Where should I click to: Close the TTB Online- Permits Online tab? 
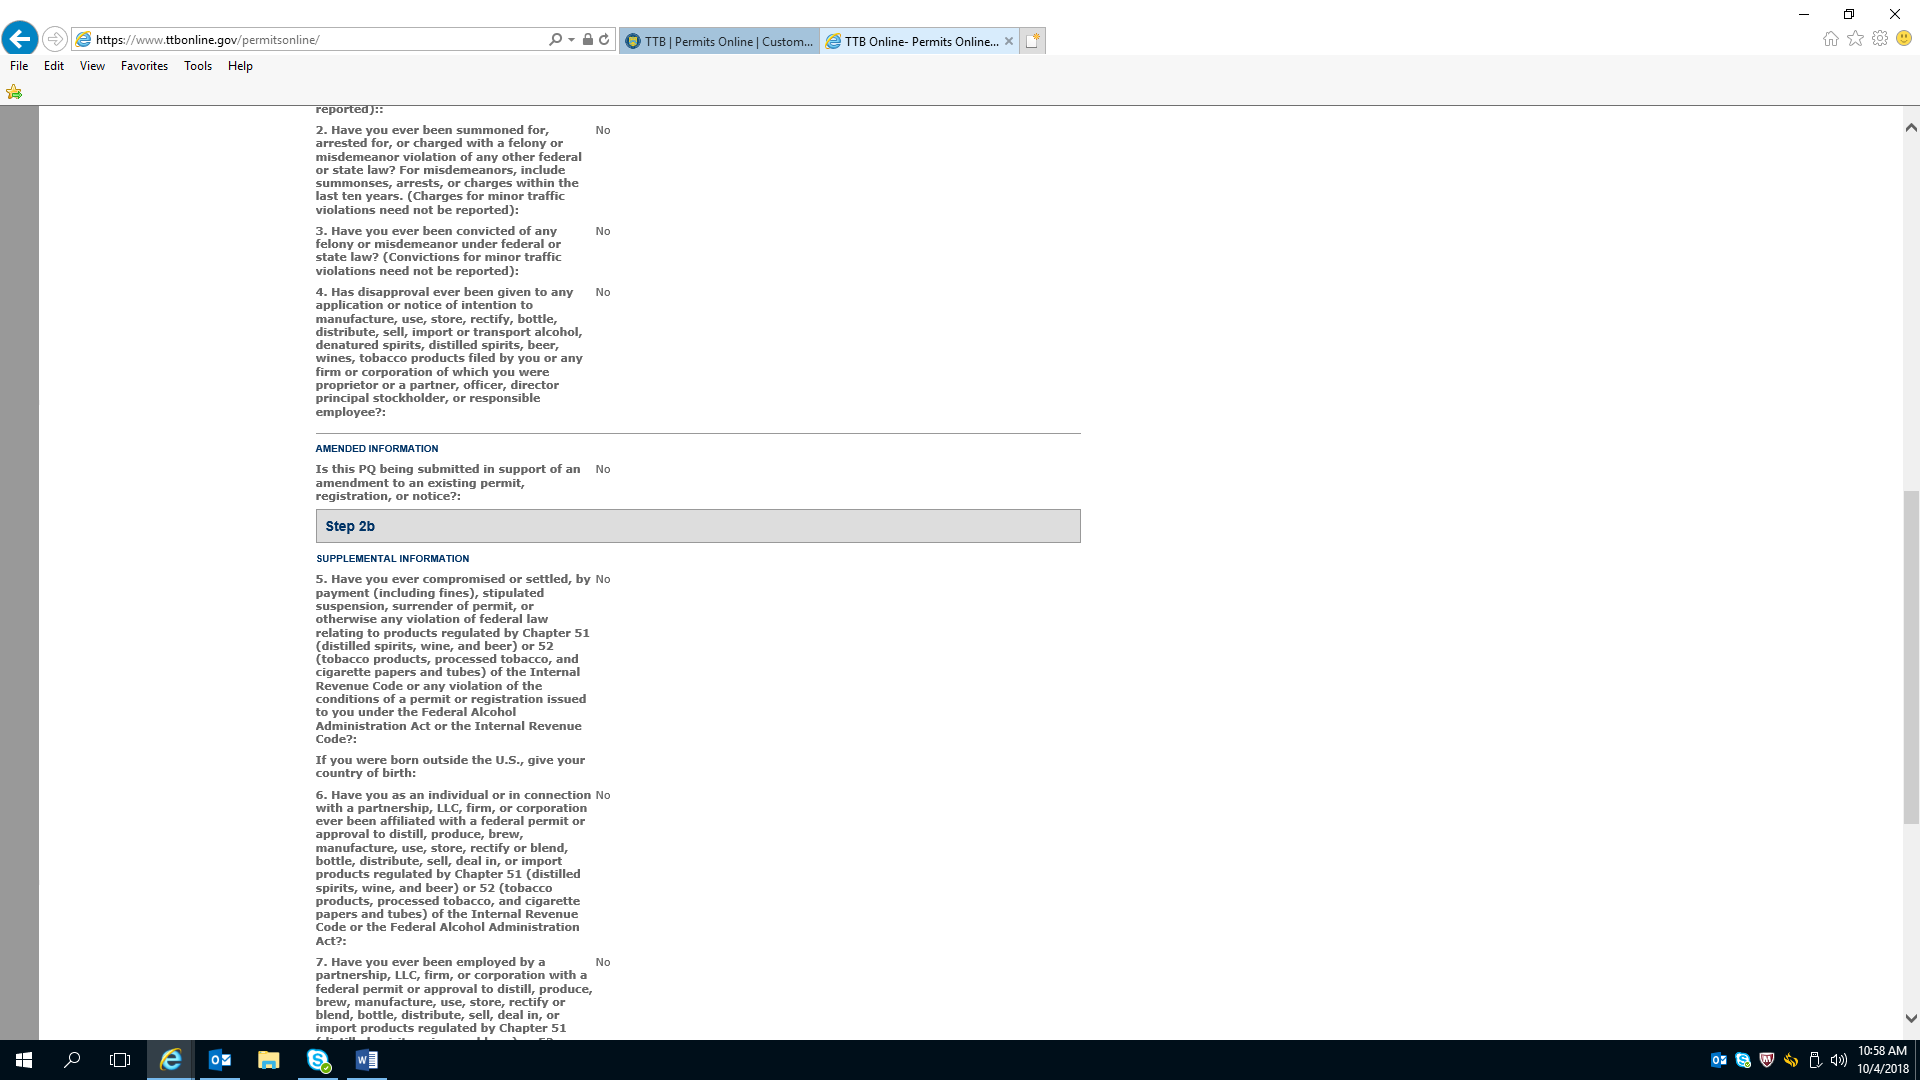1009,41
